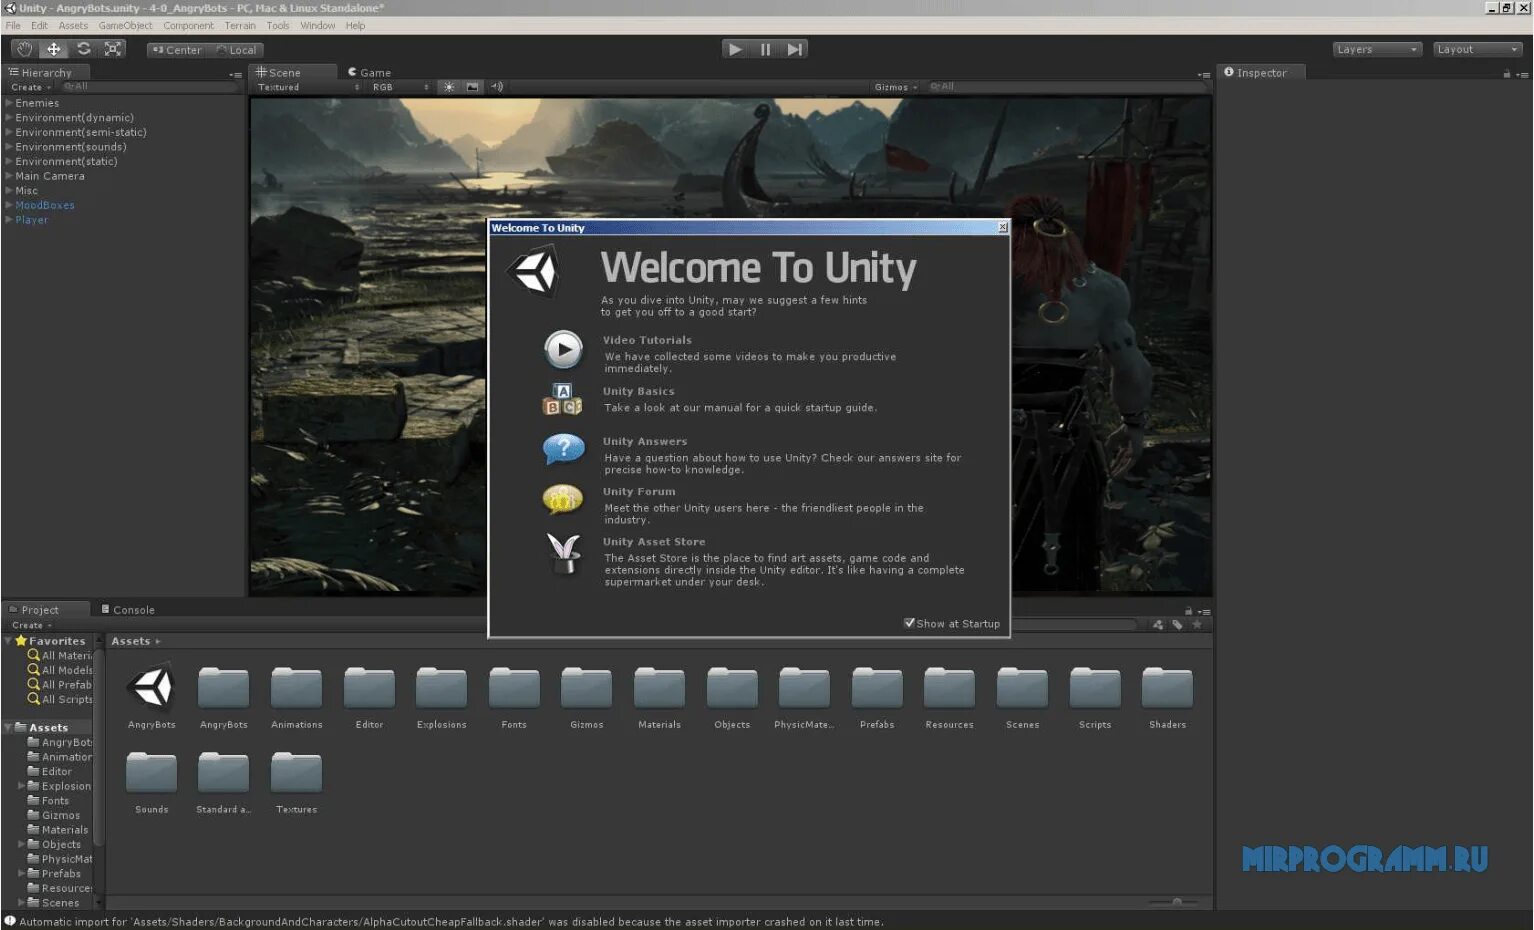
Task: Select the Rotate tool in toolbar
Action: (x=84, y=49)
